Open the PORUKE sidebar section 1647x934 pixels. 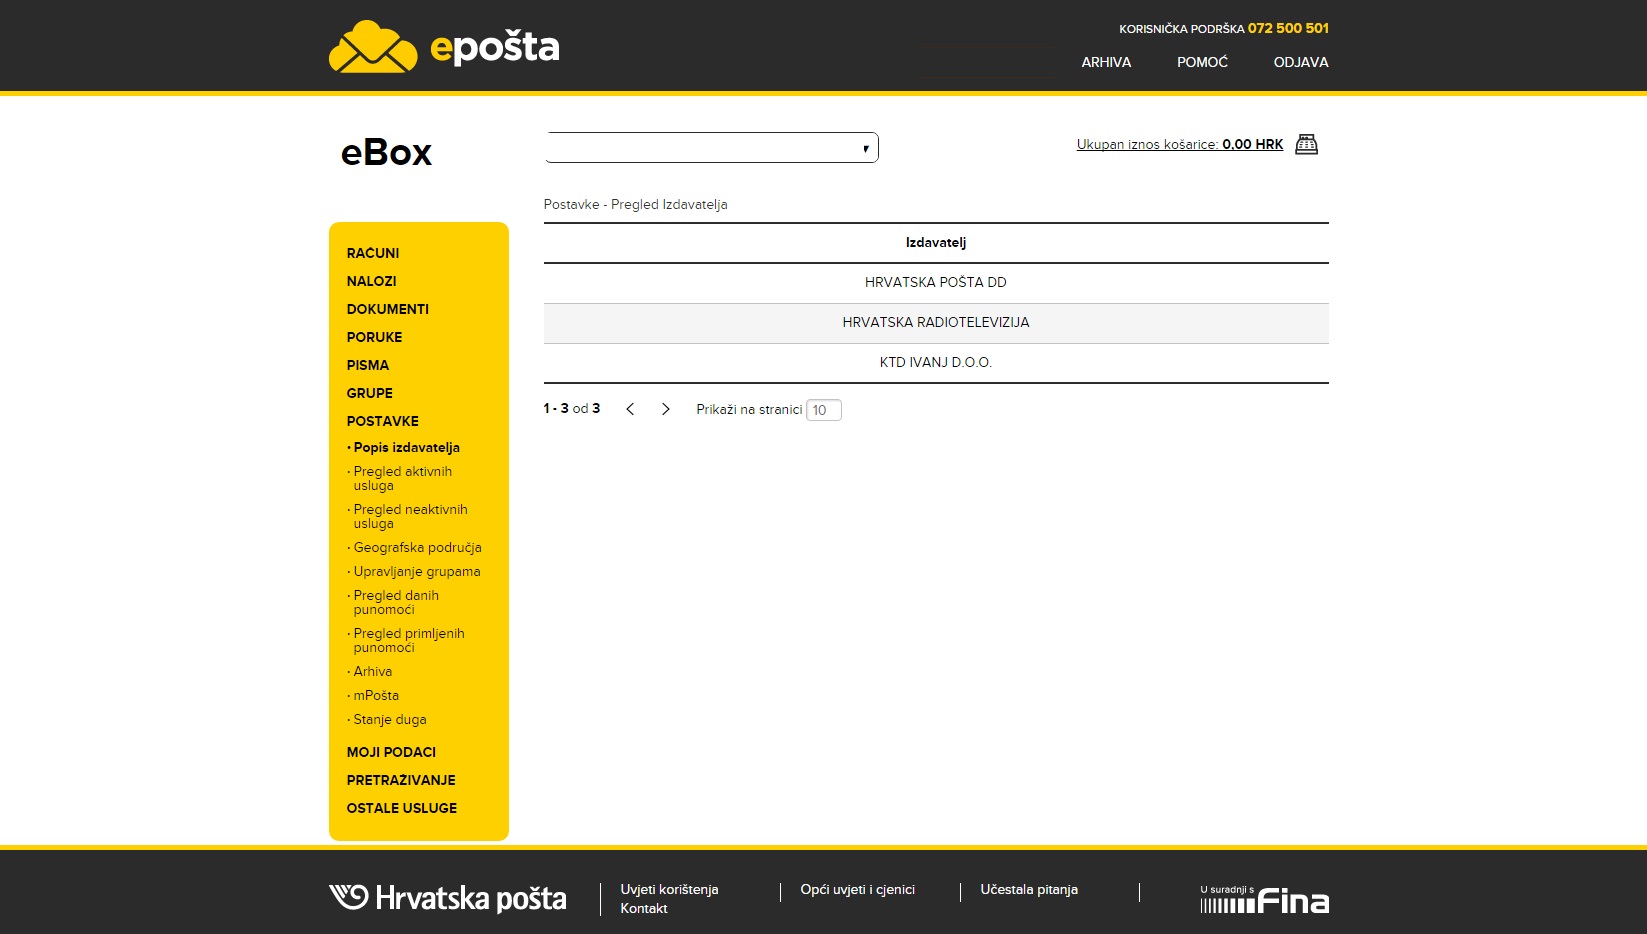374,337
